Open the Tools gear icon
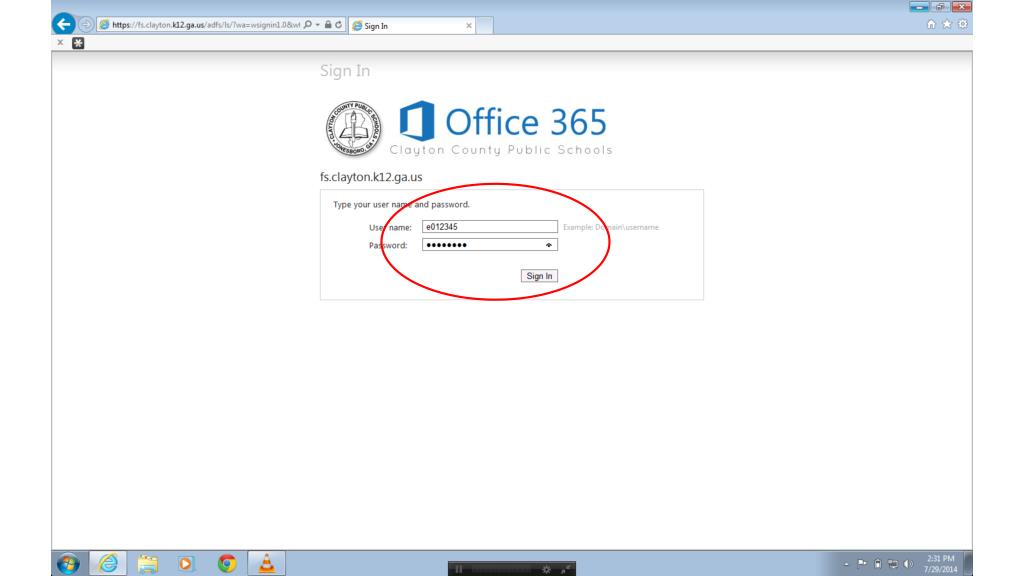 (x=963, y=24)
